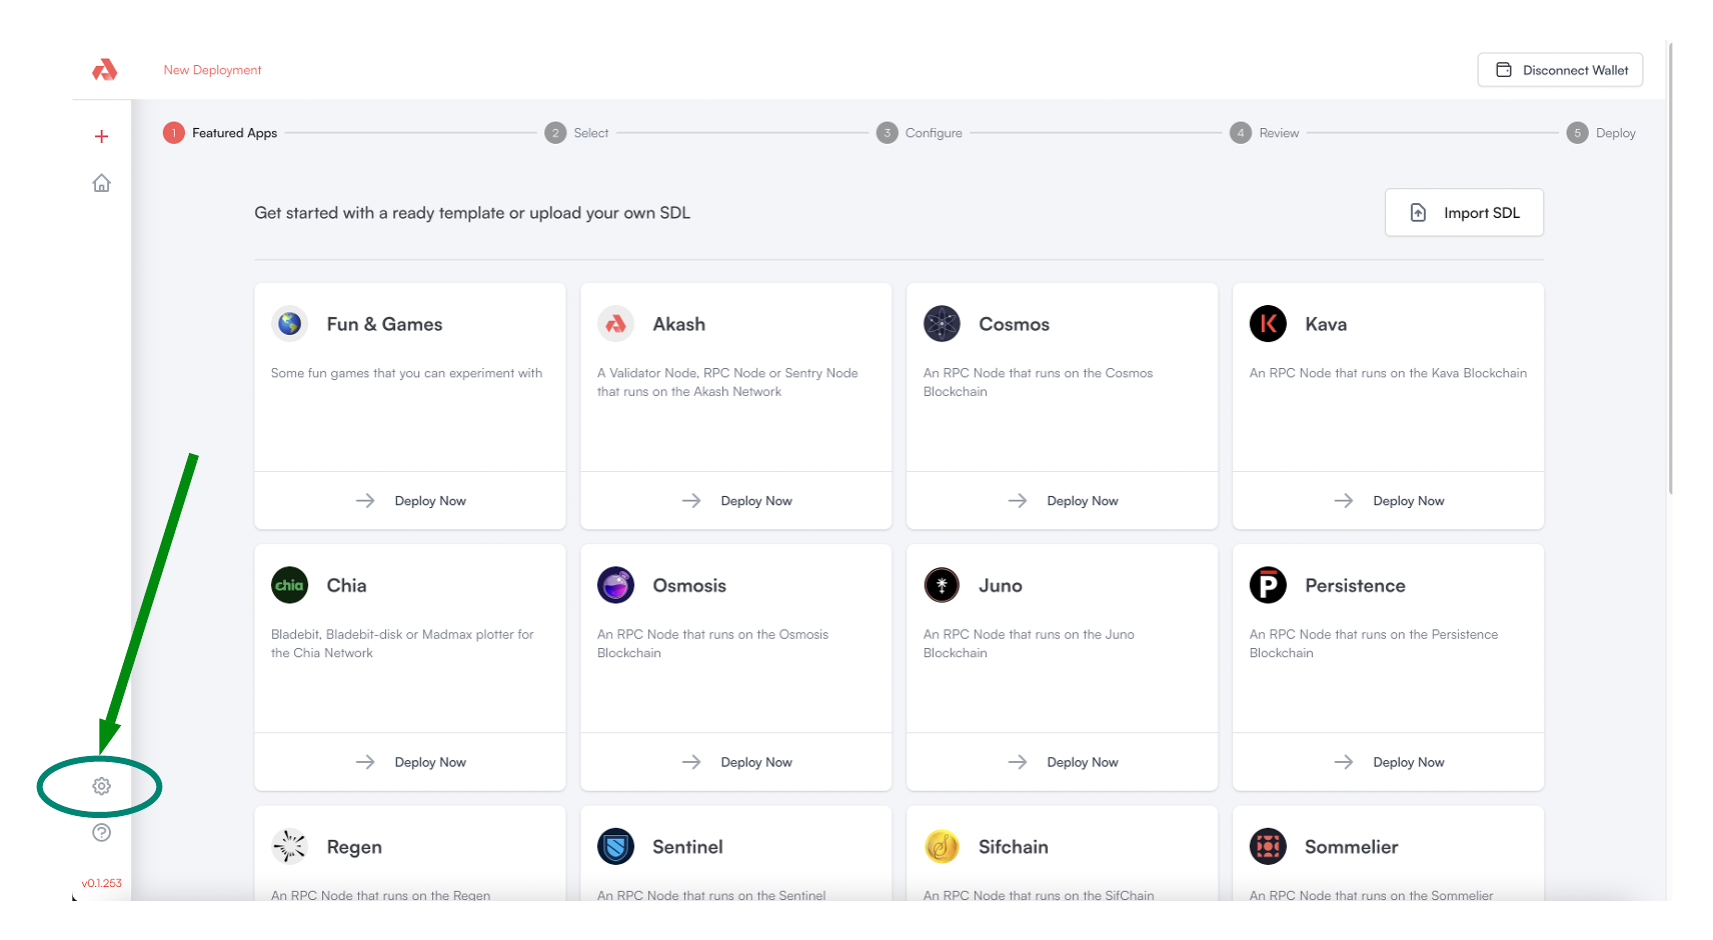This screenshot has height=940, width=1713.
Task: Click the plus new deployment sidebar icon
Action: (101, 136)
